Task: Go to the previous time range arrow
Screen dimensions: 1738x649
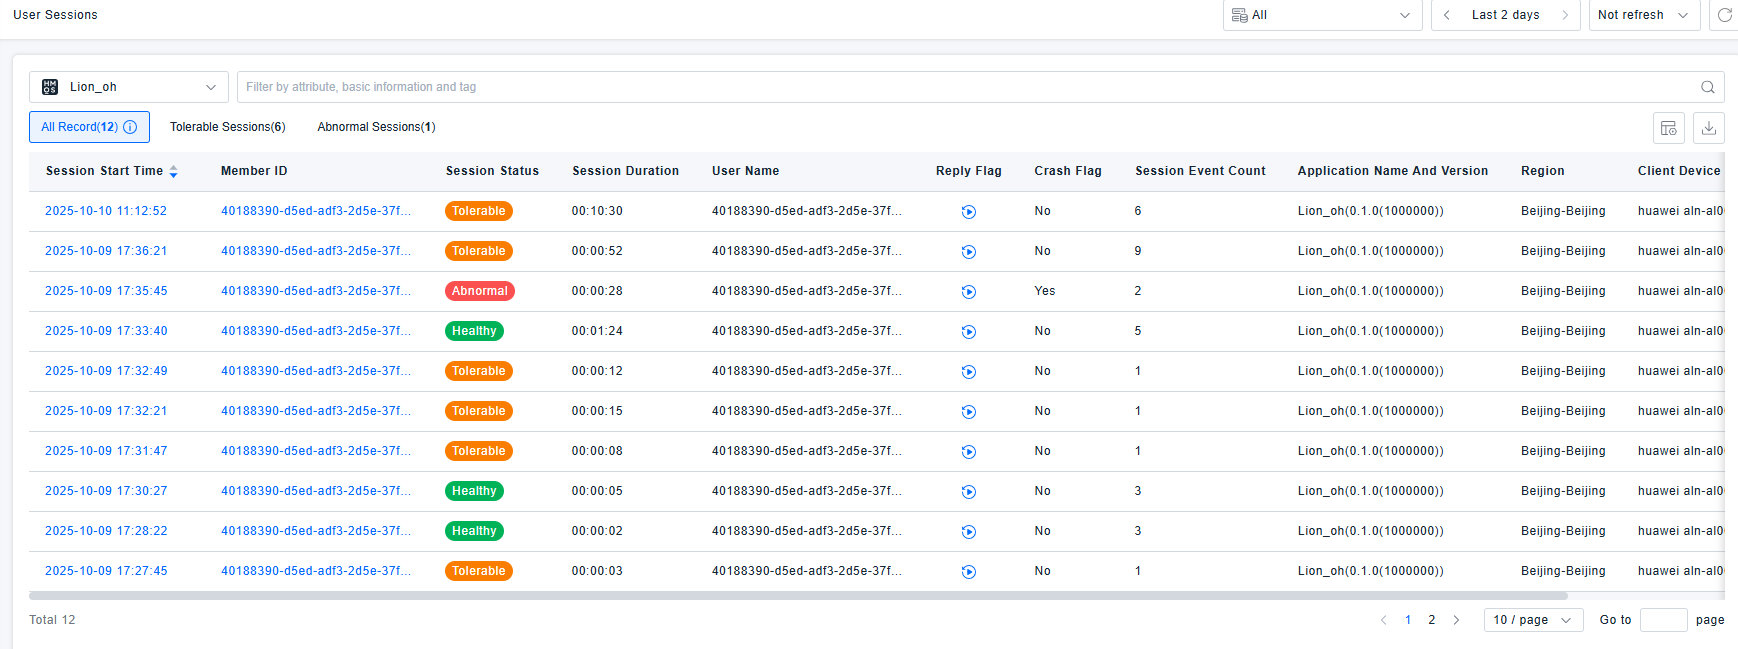Action: pos(1447,15)
